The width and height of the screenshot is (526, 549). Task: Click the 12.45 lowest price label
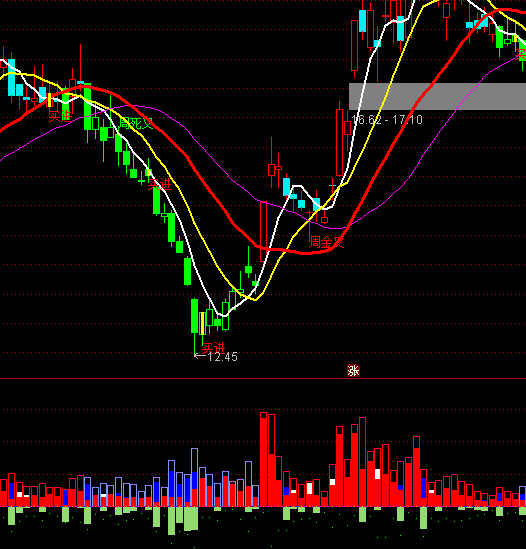(216, 357)
